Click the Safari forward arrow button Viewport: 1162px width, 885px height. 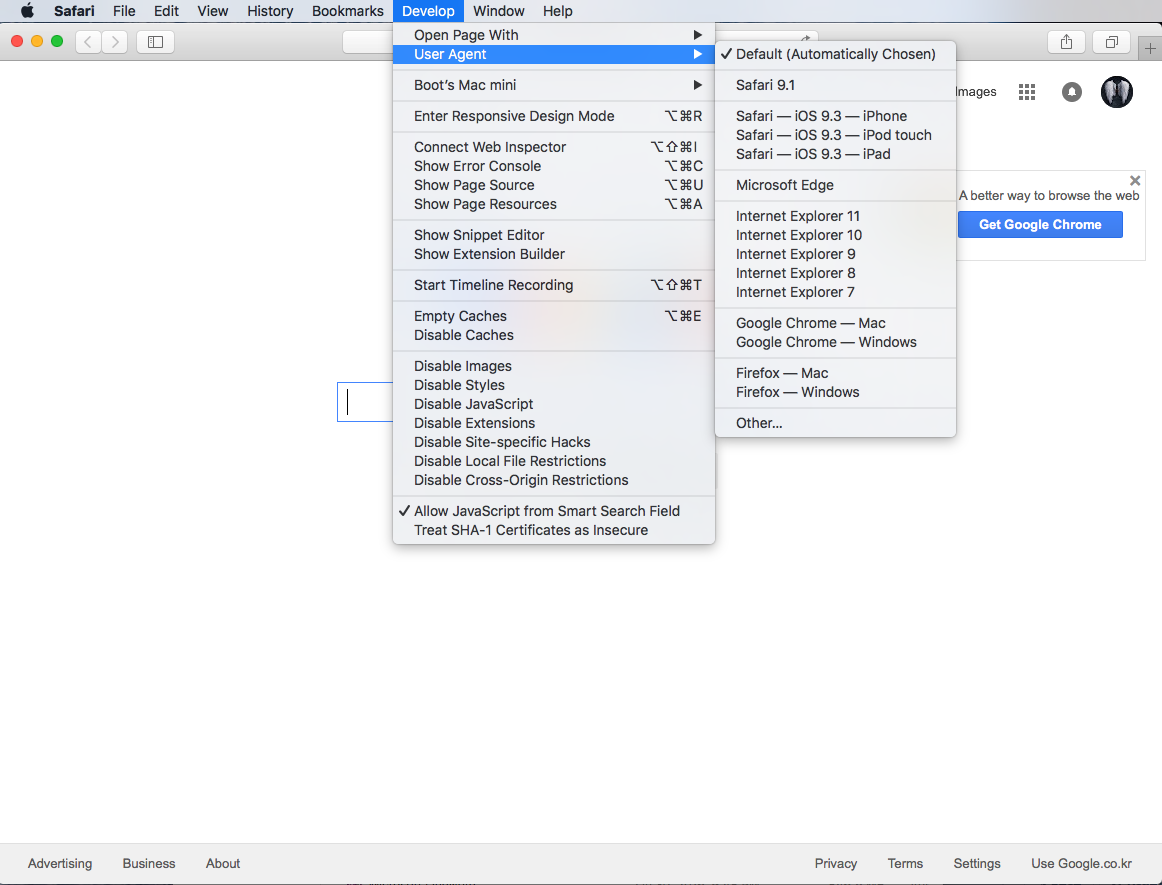coord(115,42)
